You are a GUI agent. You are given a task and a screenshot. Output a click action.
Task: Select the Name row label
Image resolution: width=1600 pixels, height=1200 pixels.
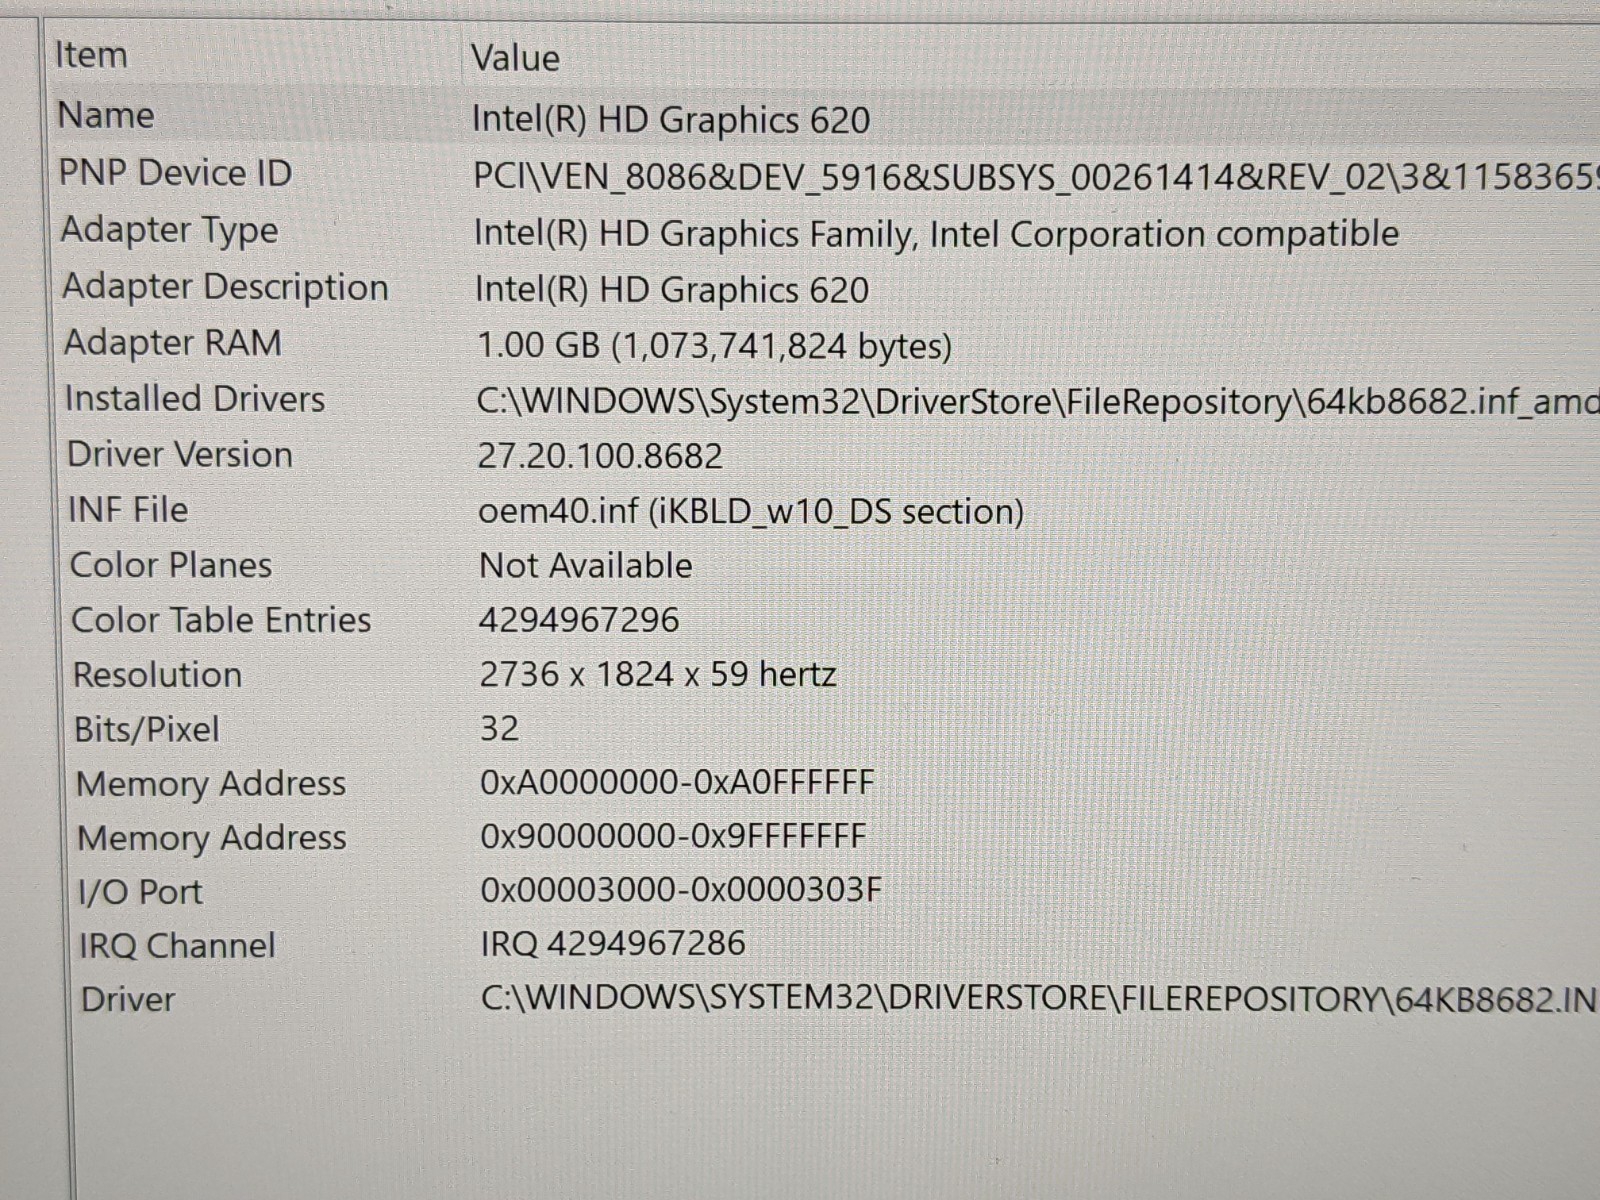point(106,115)
